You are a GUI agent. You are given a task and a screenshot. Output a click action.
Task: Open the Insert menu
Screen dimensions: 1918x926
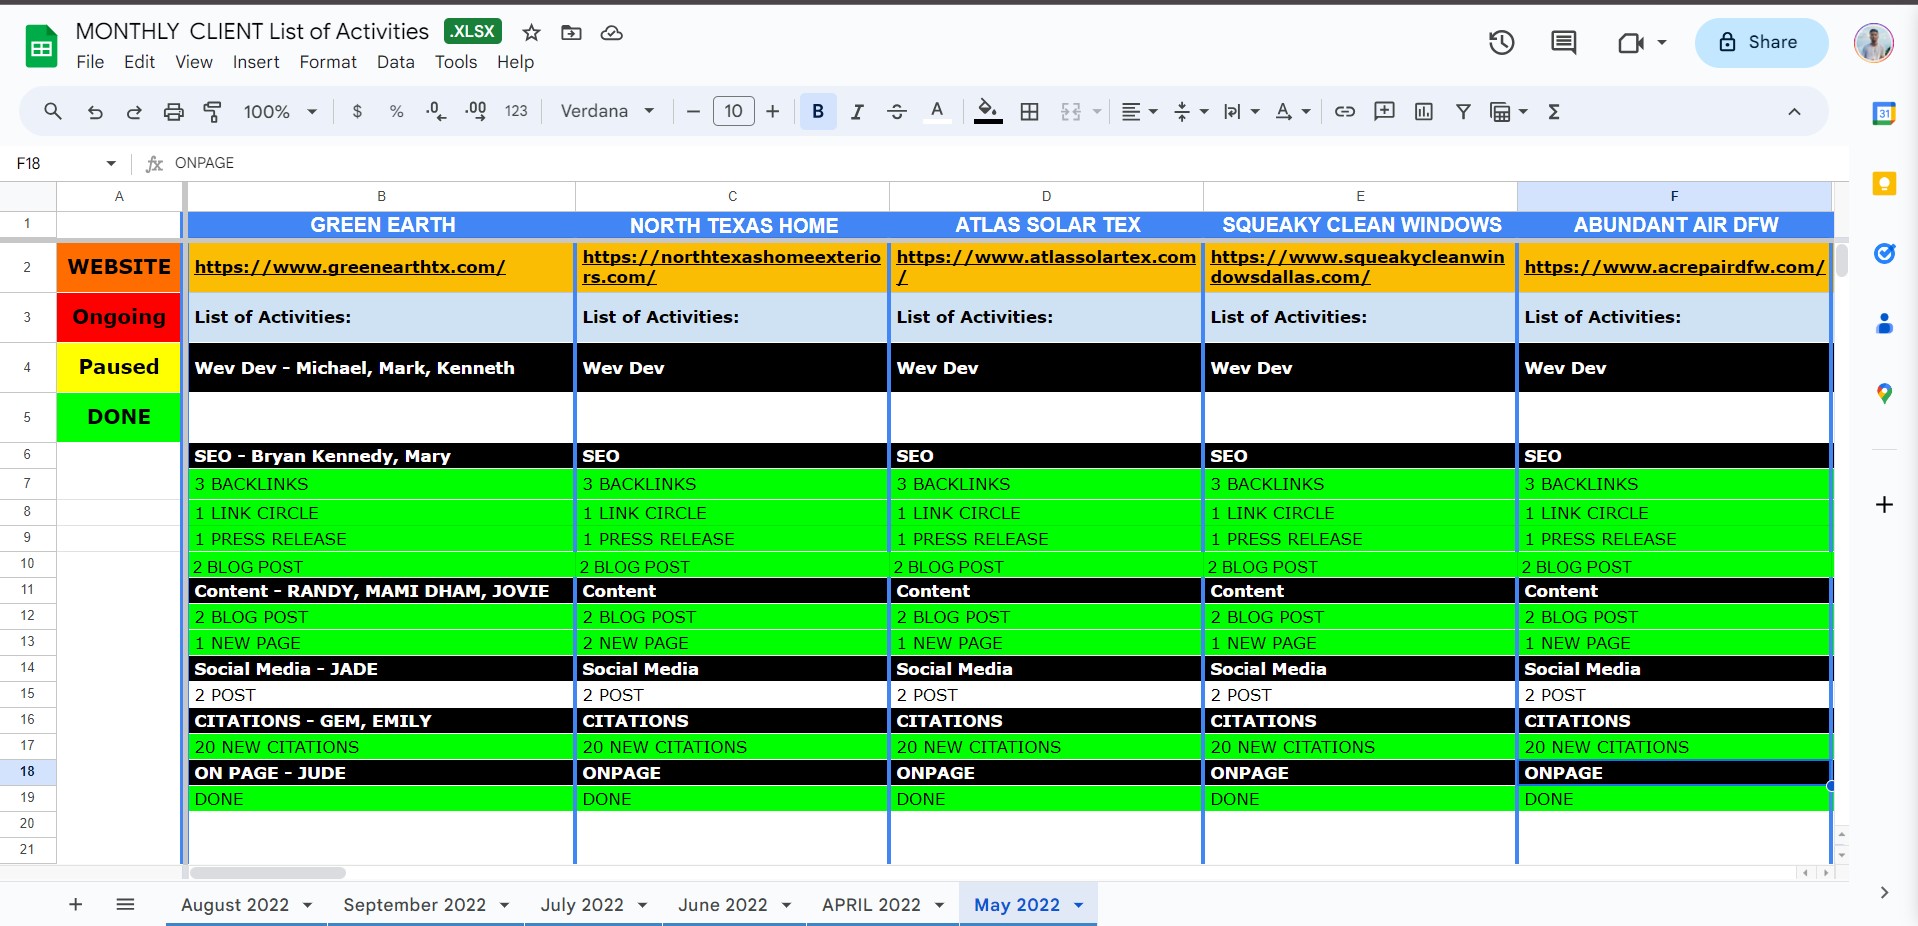click(x=256, y=62)
